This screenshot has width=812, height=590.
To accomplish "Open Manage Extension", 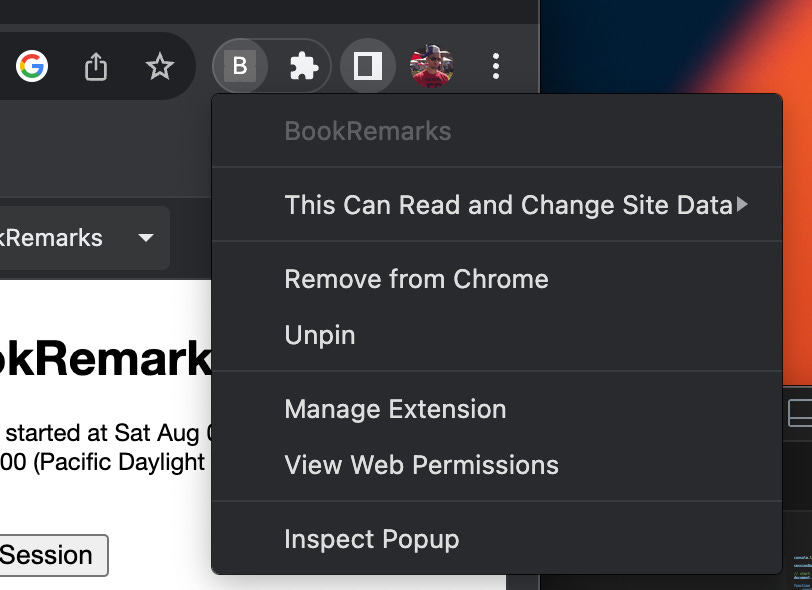I will click(497, 409).
